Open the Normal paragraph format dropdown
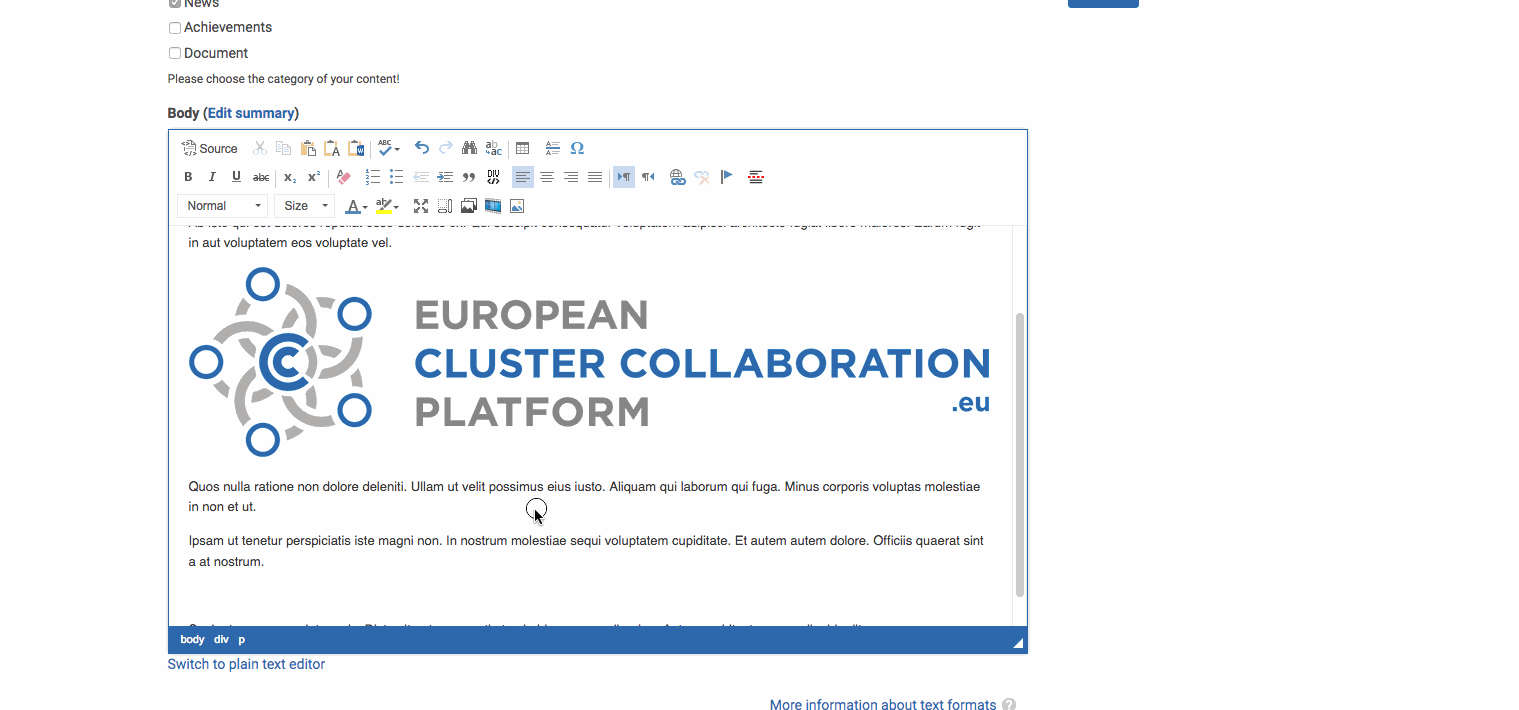The width and height of the screenshot is (1519, 710). (x=223, y=206)
